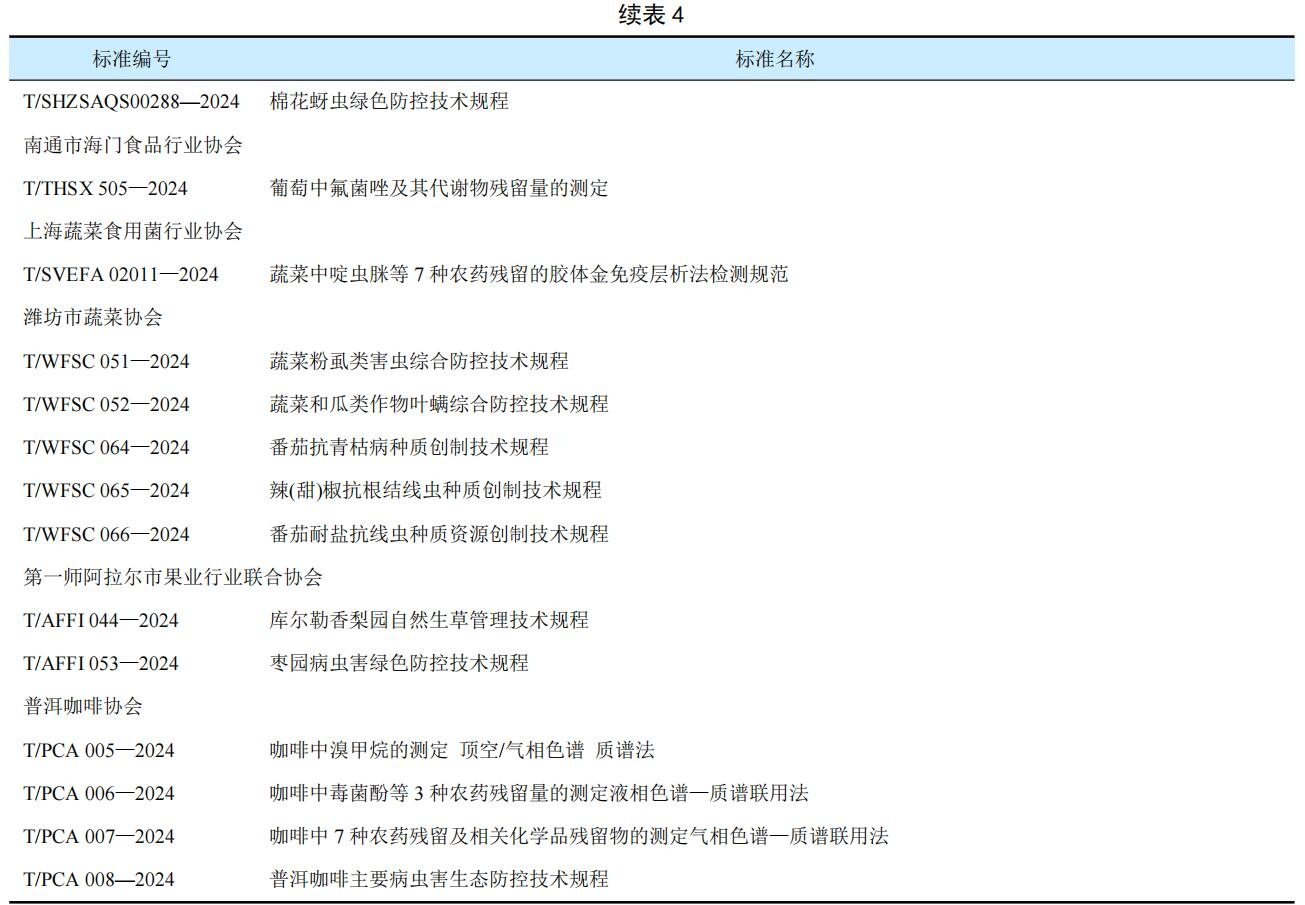1305x905 pixels.
Task: Click standard number T/WFSC 065—2024
Action: [107, 491]
